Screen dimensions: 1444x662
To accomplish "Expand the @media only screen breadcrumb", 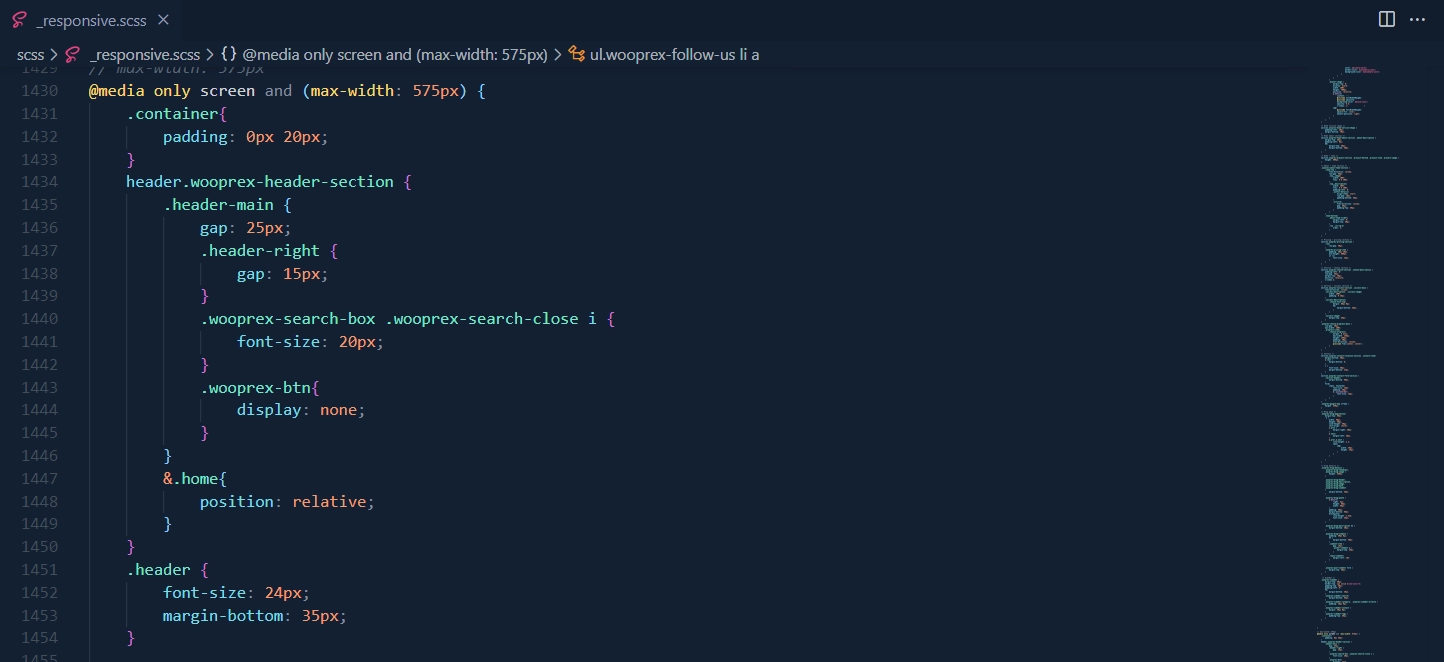I will point(395,55).
